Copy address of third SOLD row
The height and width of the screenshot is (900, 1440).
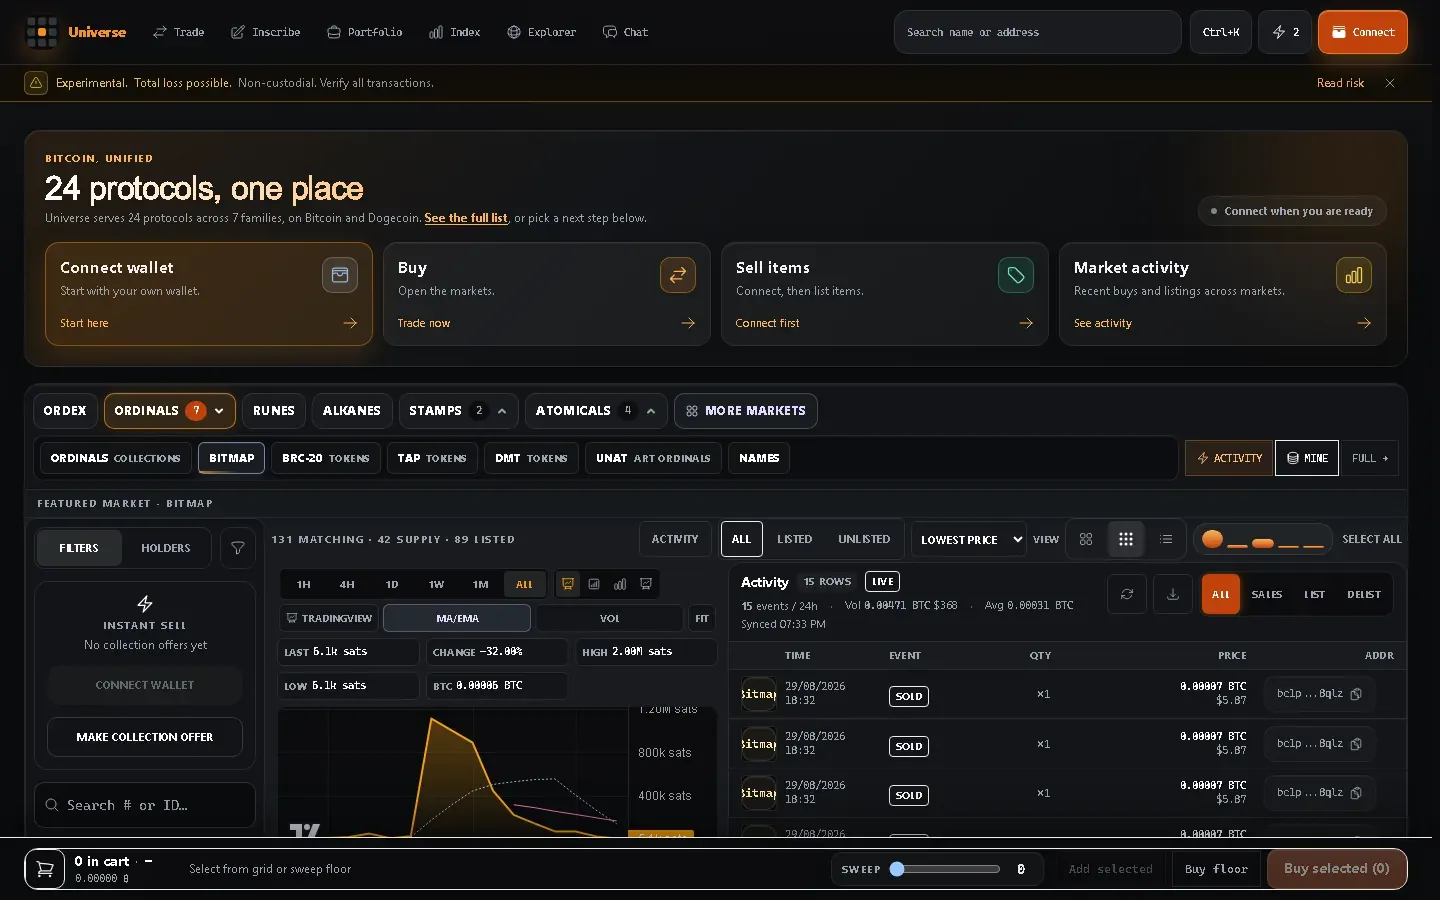(1356, 793)
